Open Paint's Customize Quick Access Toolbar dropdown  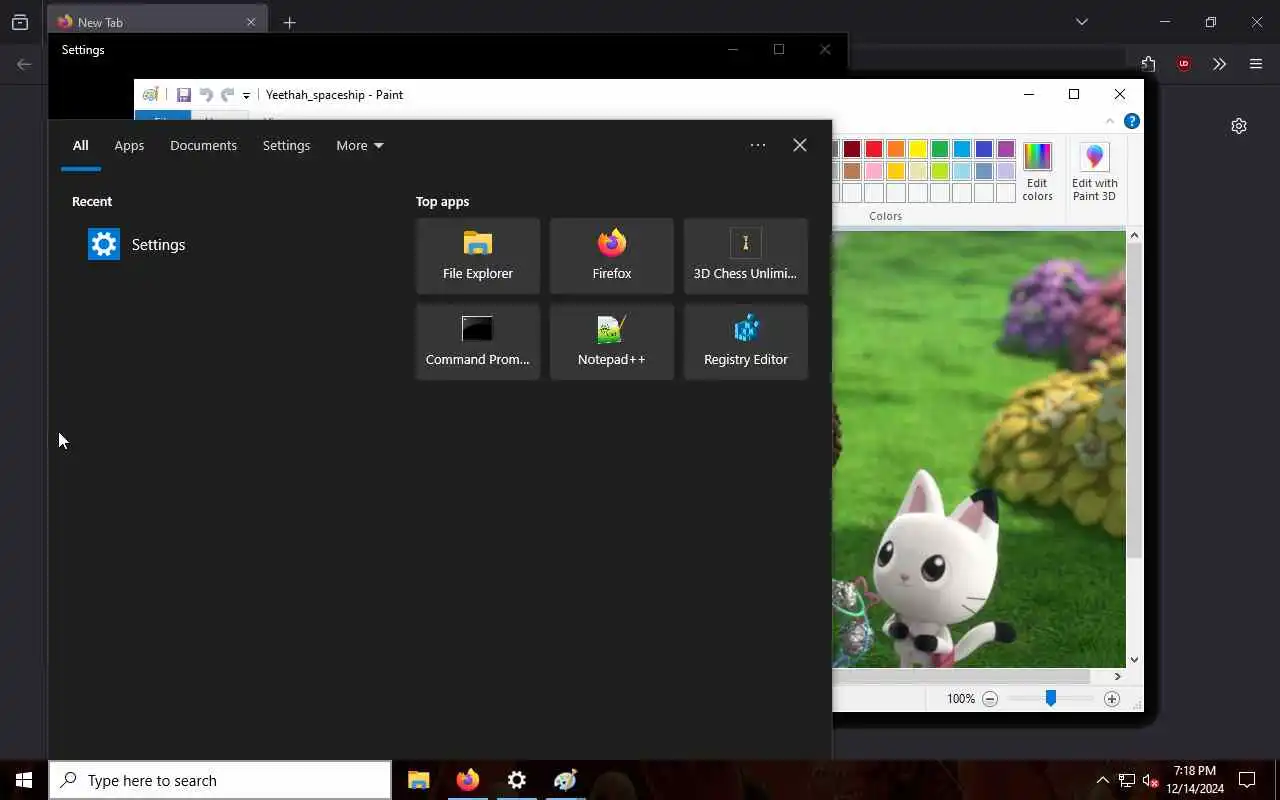coord(246,96)
